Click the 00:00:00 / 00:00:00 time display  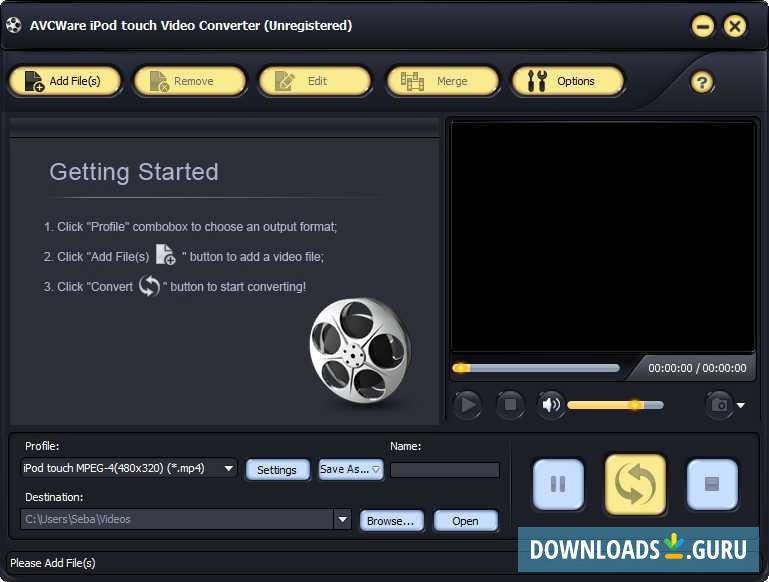pyautogui.click(x=697, y=368)
